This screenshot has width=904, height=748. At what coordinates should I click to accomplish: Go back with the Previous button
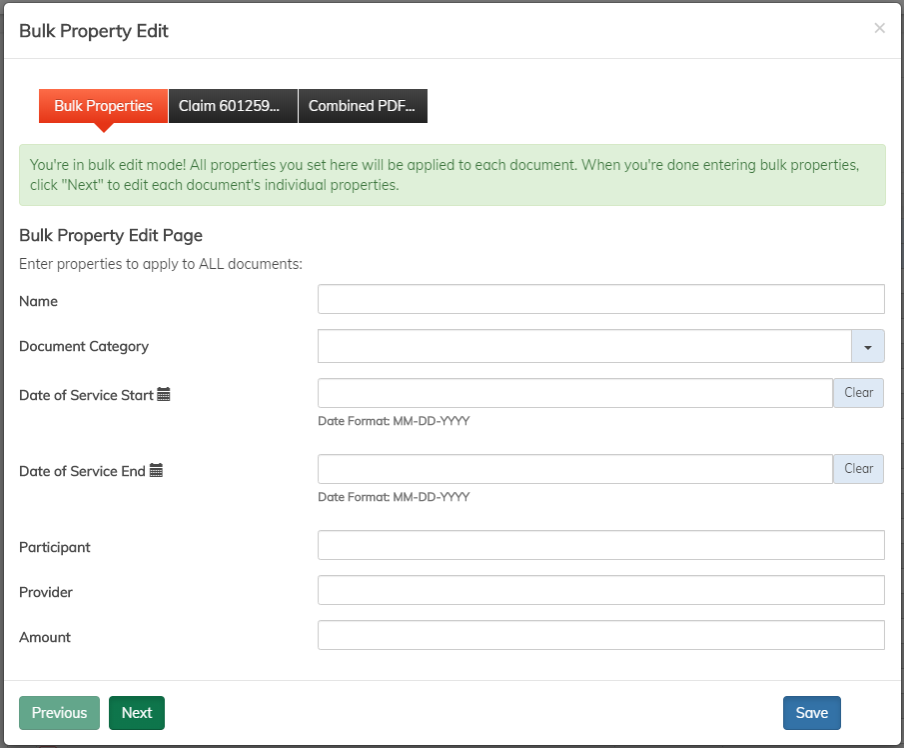59,713
